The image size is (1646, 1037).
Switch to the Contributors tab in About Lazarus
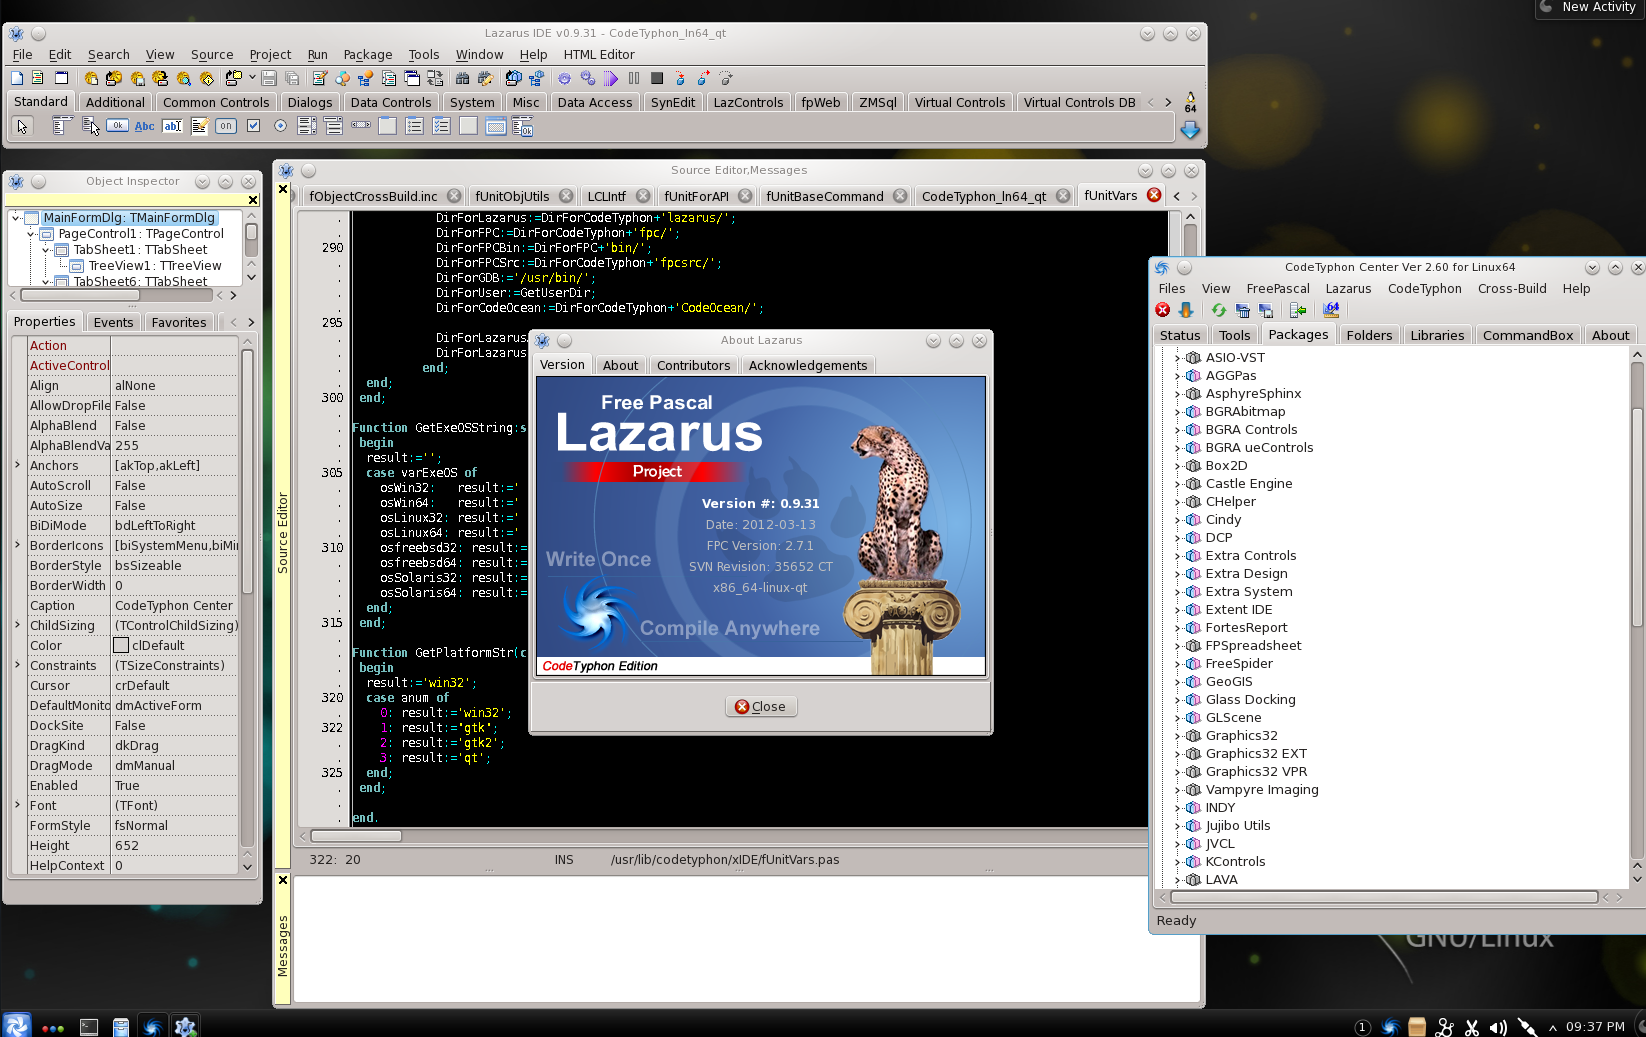point(693,366)
